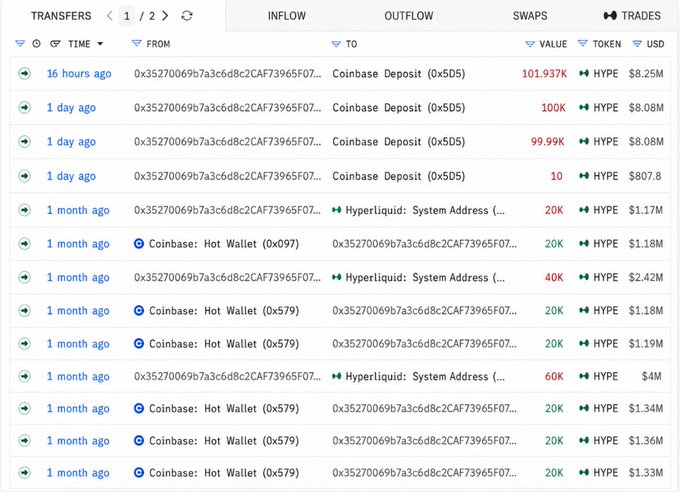Open Coinbase Deposit (0x5D5) in the 99.99K row

pyautogui.click(x=399, y=142)
